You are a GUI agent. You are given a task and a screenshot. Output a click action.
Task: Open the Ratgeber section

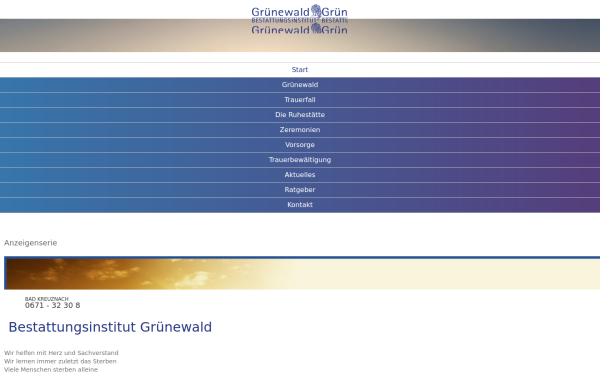point(300,190)
